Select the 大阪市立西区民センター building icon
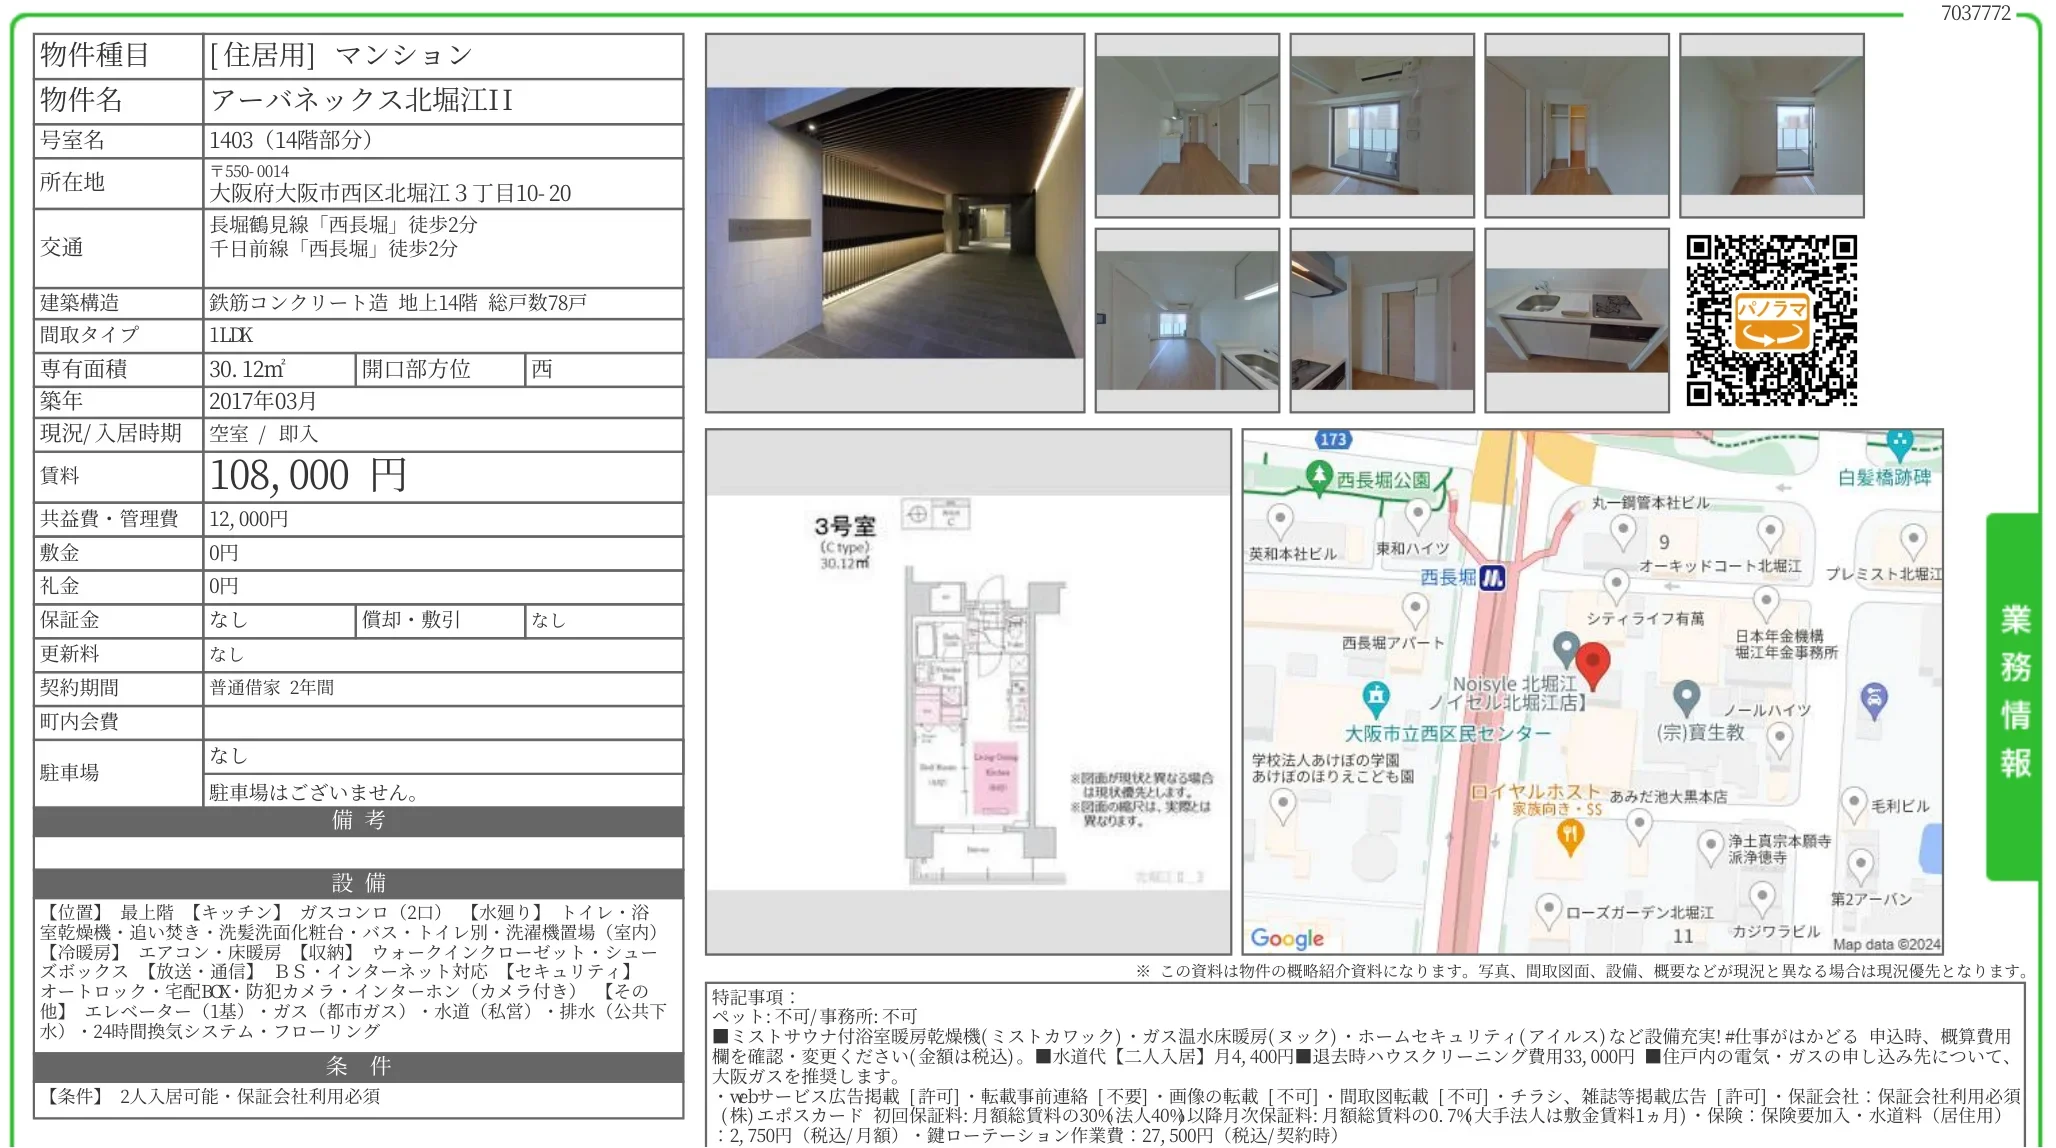This screenshot has width=2056, height=1148. [x=1376, y=694]
